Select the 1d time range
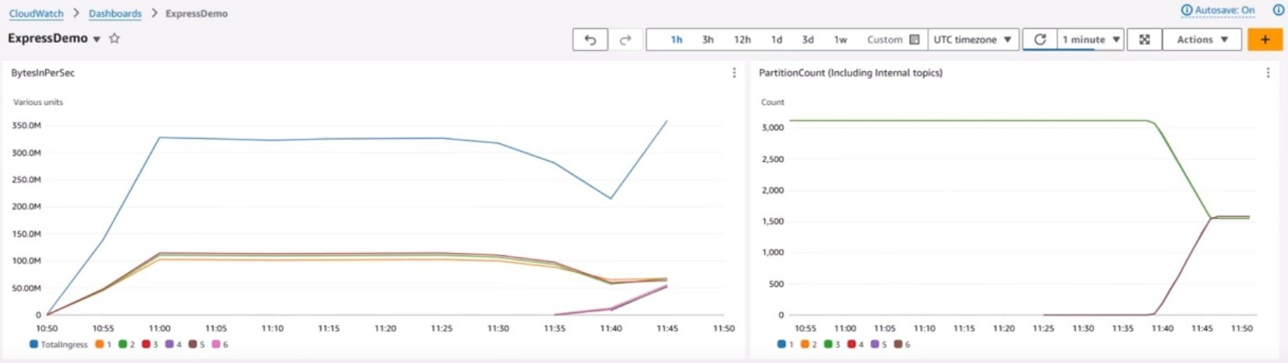This screenshot has height=363, width=1288. 776,40
